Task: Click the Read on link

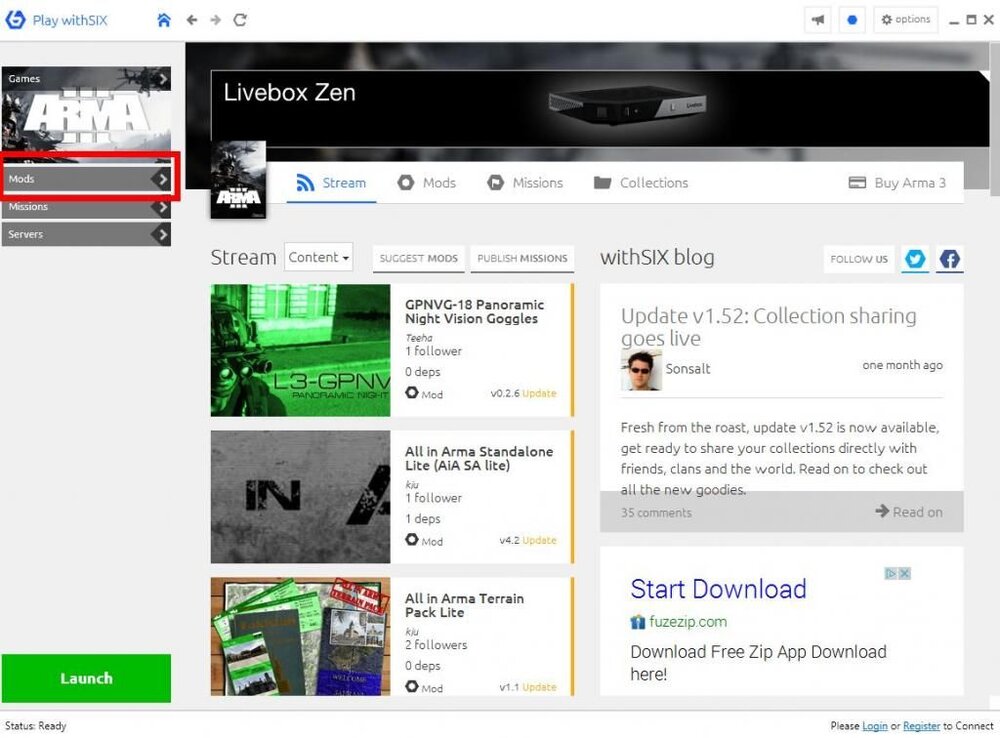Action: pos(909,512)
